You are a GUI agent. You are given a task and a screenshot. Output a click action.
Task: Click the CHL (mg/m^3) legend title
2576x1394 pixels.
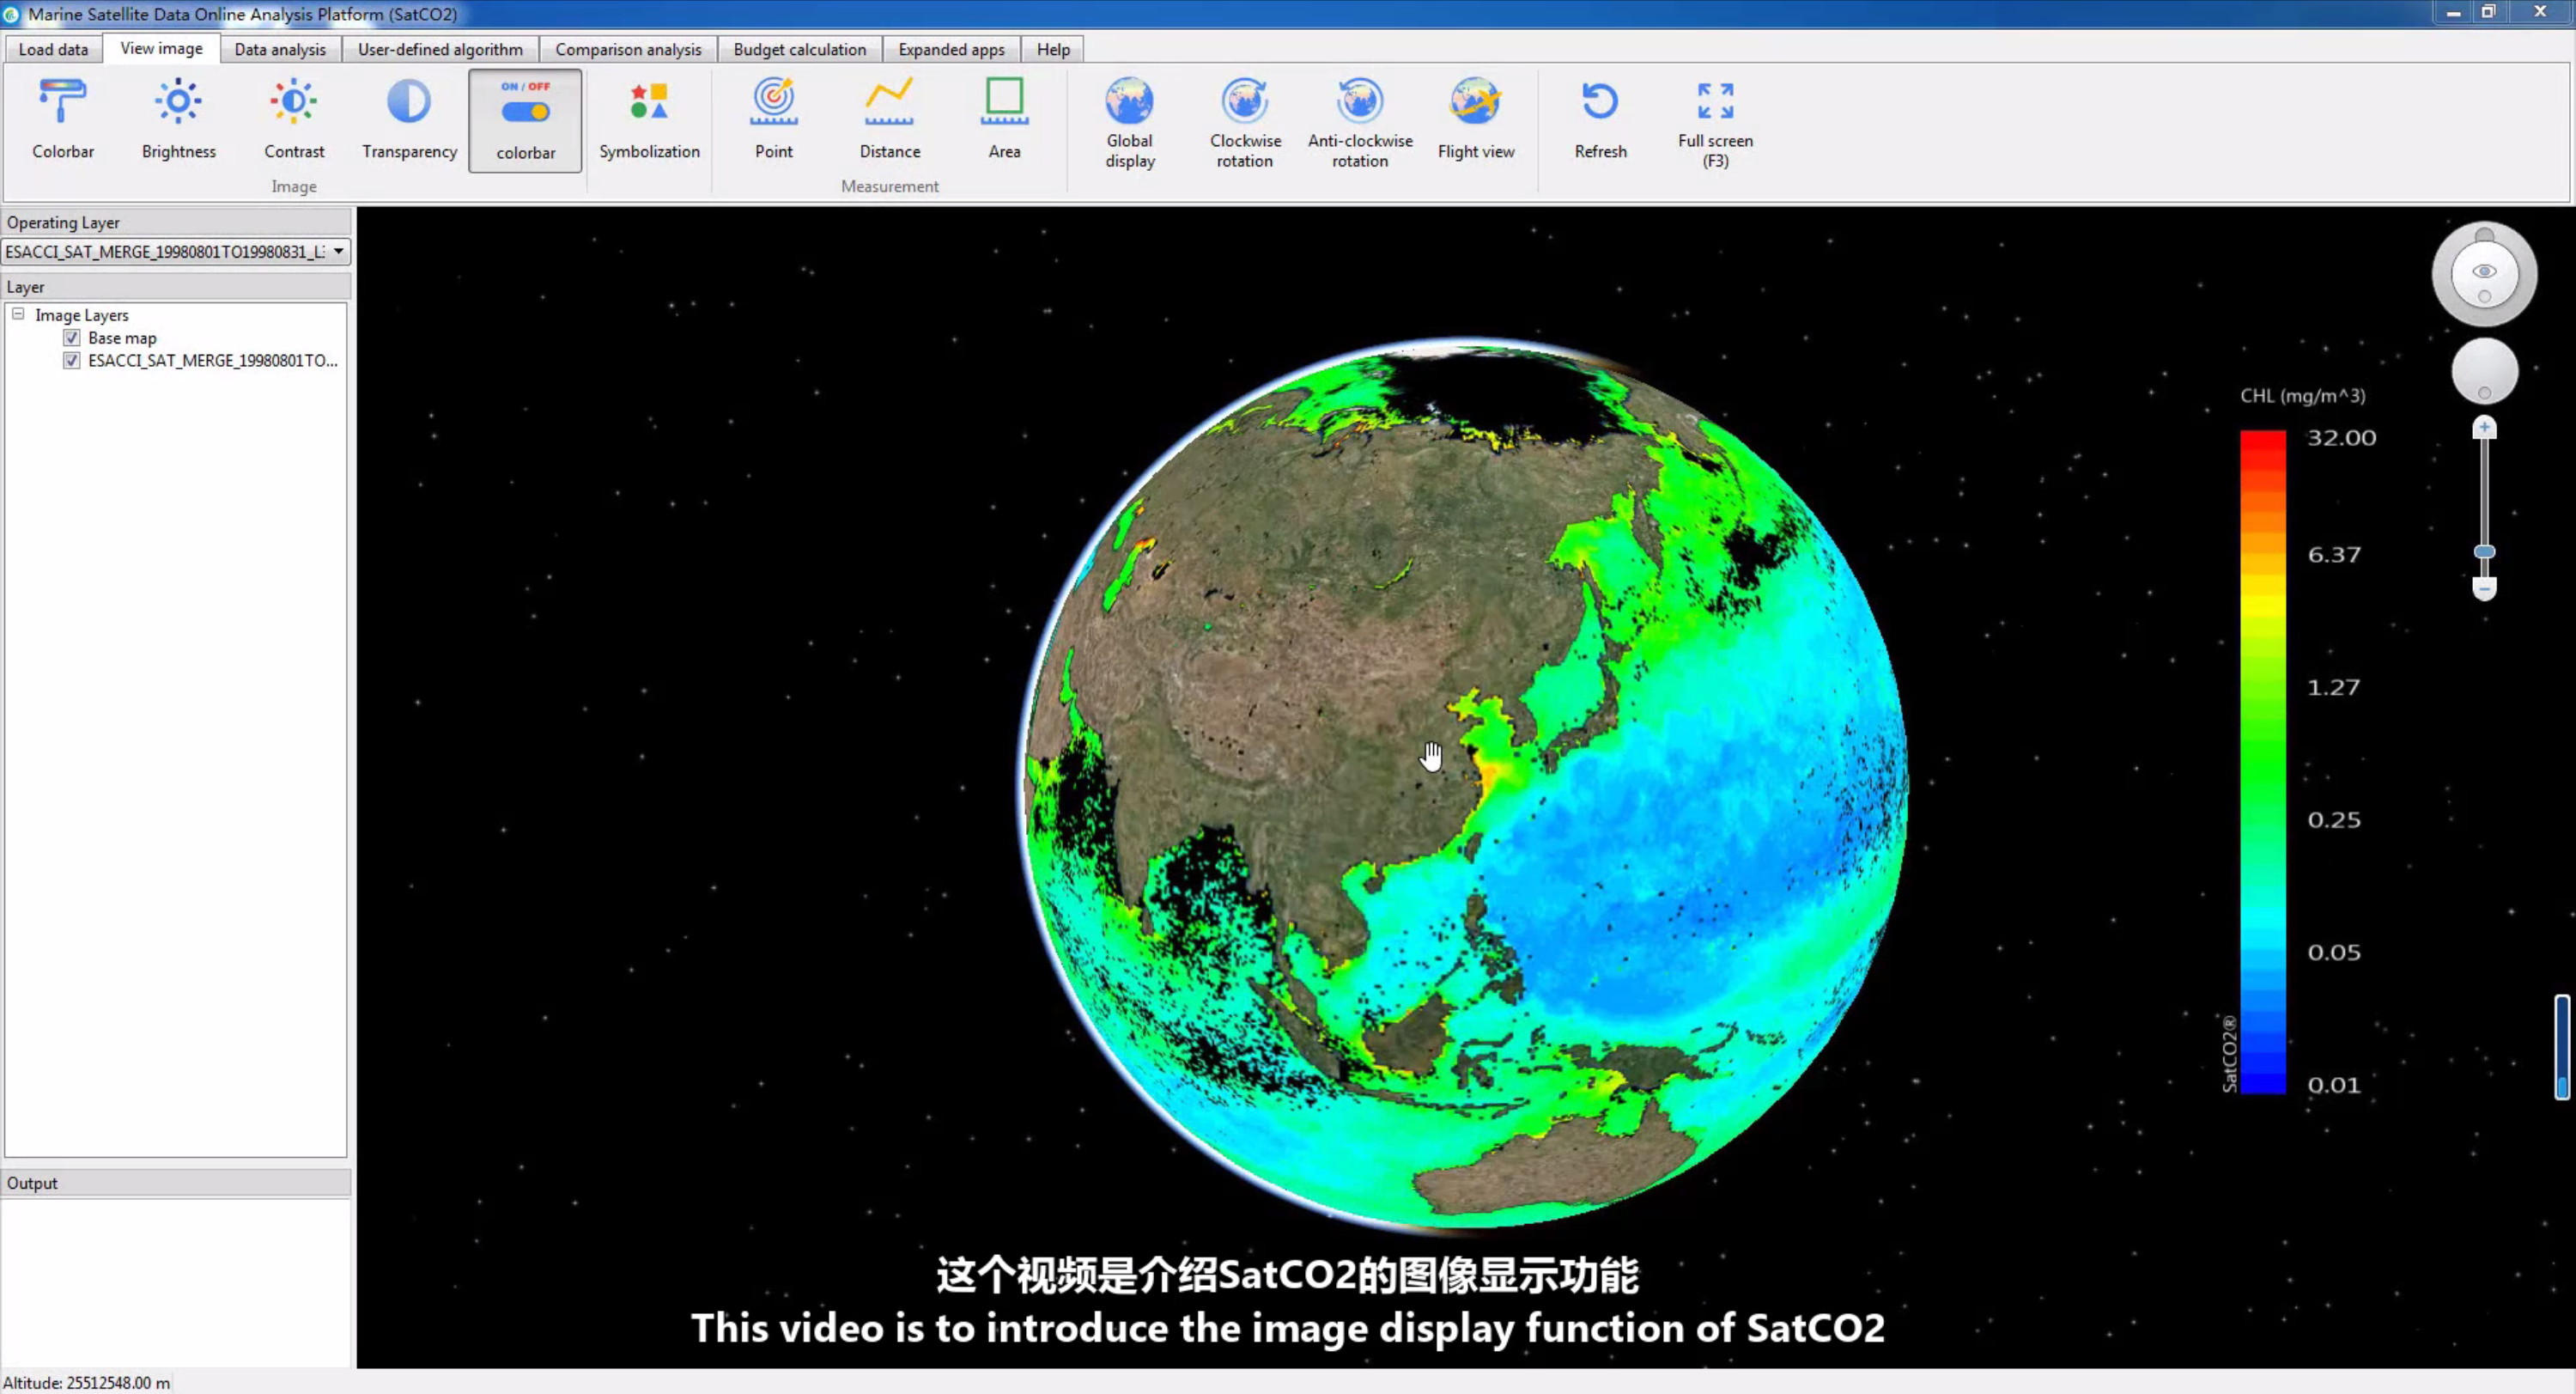pos(2302,396)
